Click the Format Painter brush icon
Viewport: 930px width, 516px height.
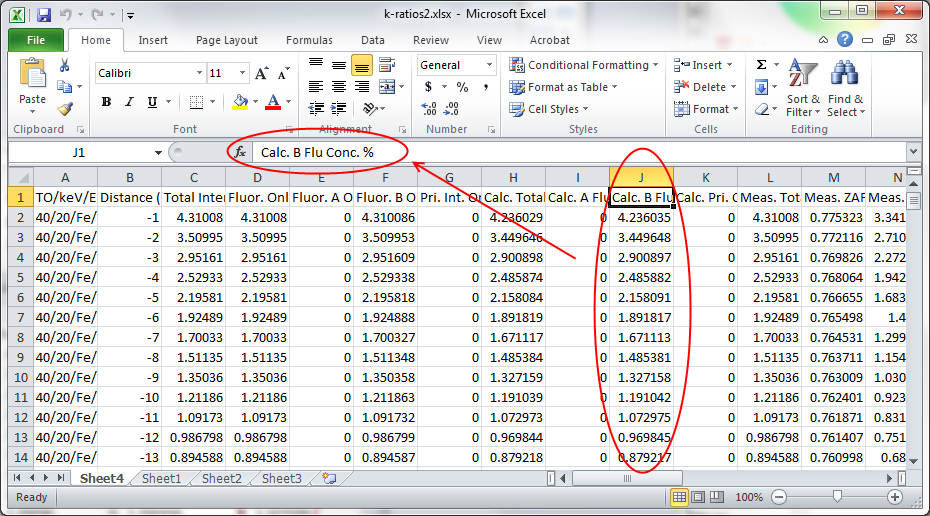65,109
